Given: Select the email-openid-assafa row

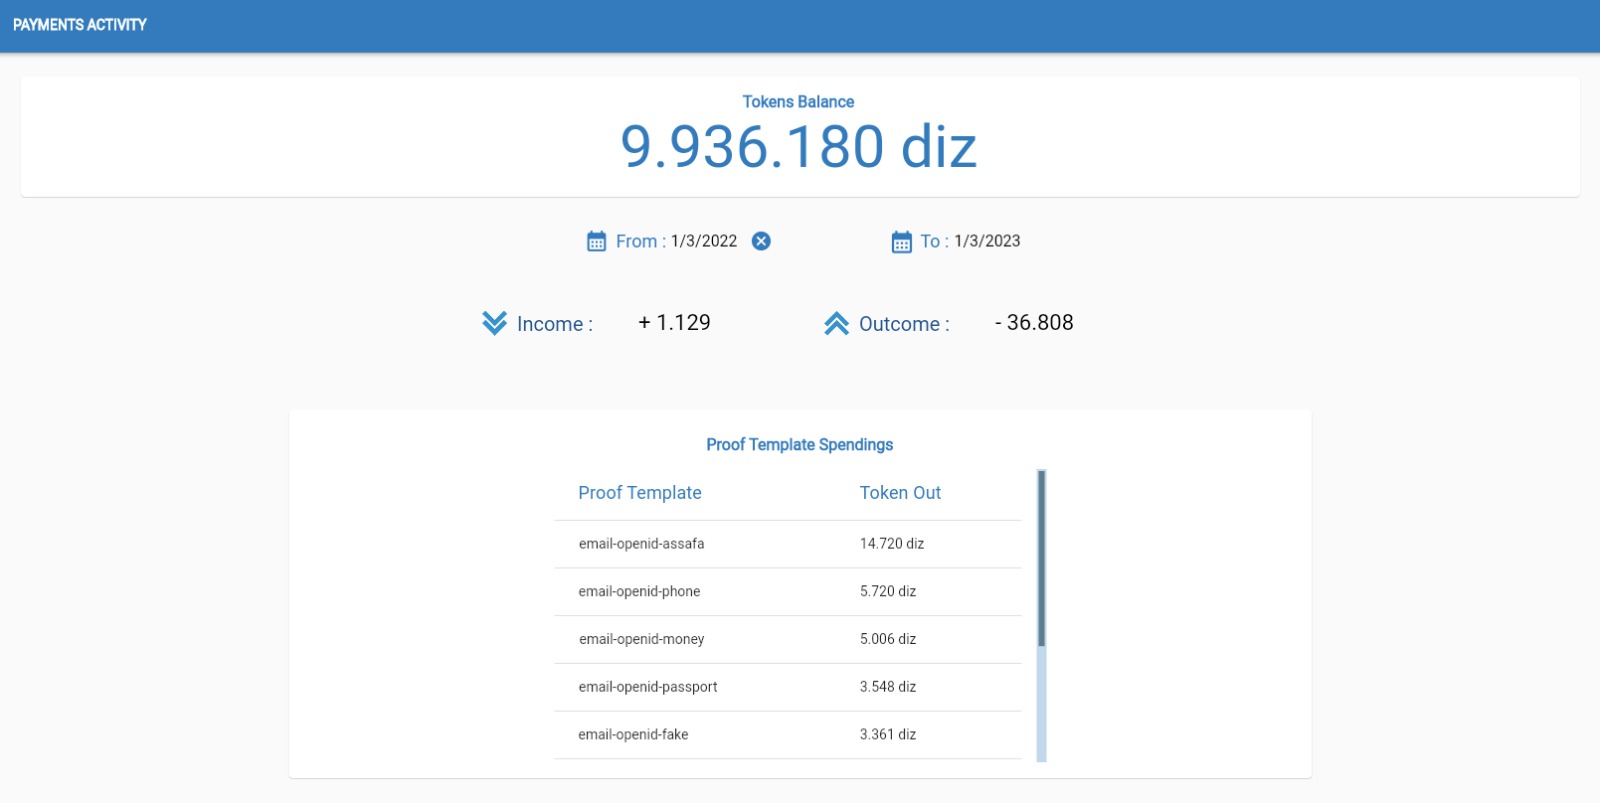Looking at the screenshot, I should point(788,544).
